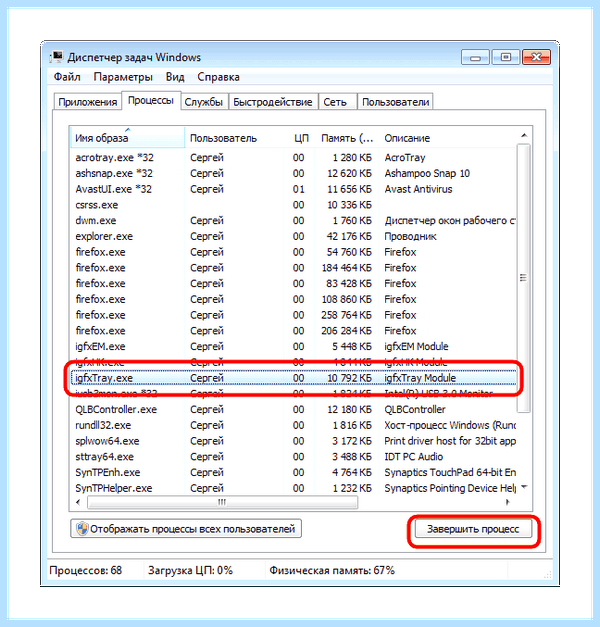Select the QLBController.exe process row
Viewport: 600px width, 627px height.
[293, 409]
